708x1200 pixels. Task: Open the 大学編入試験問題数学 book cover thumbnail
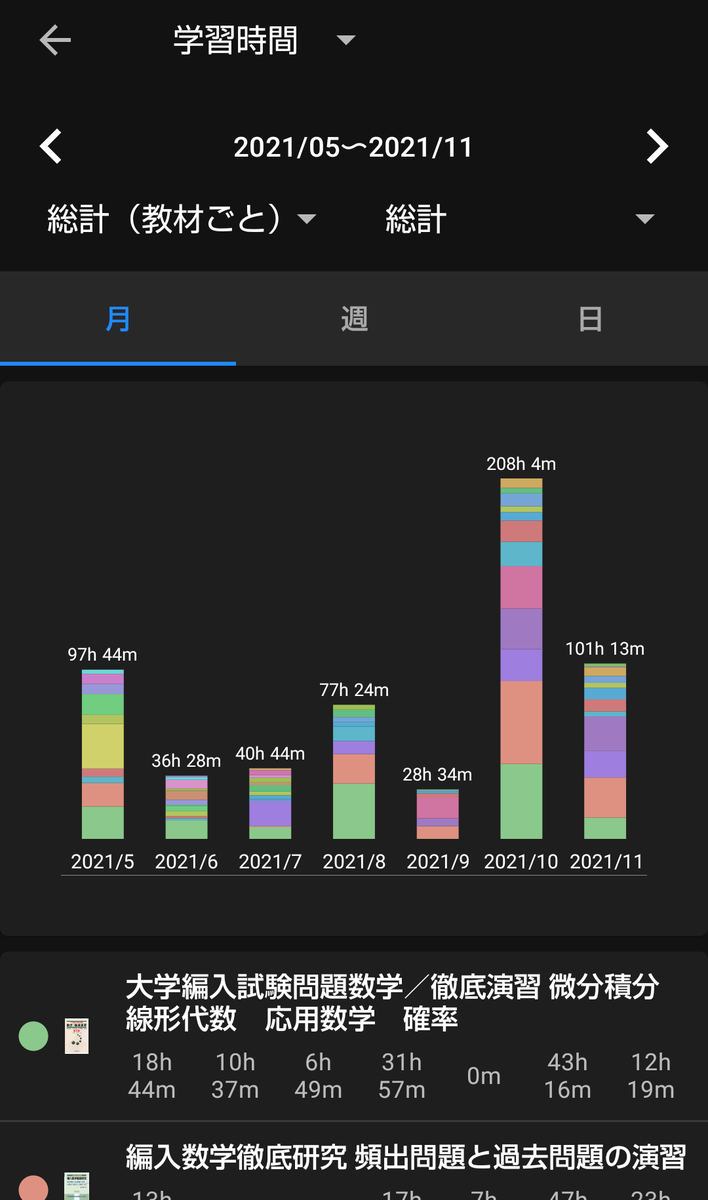click(x=77, y=1036)
